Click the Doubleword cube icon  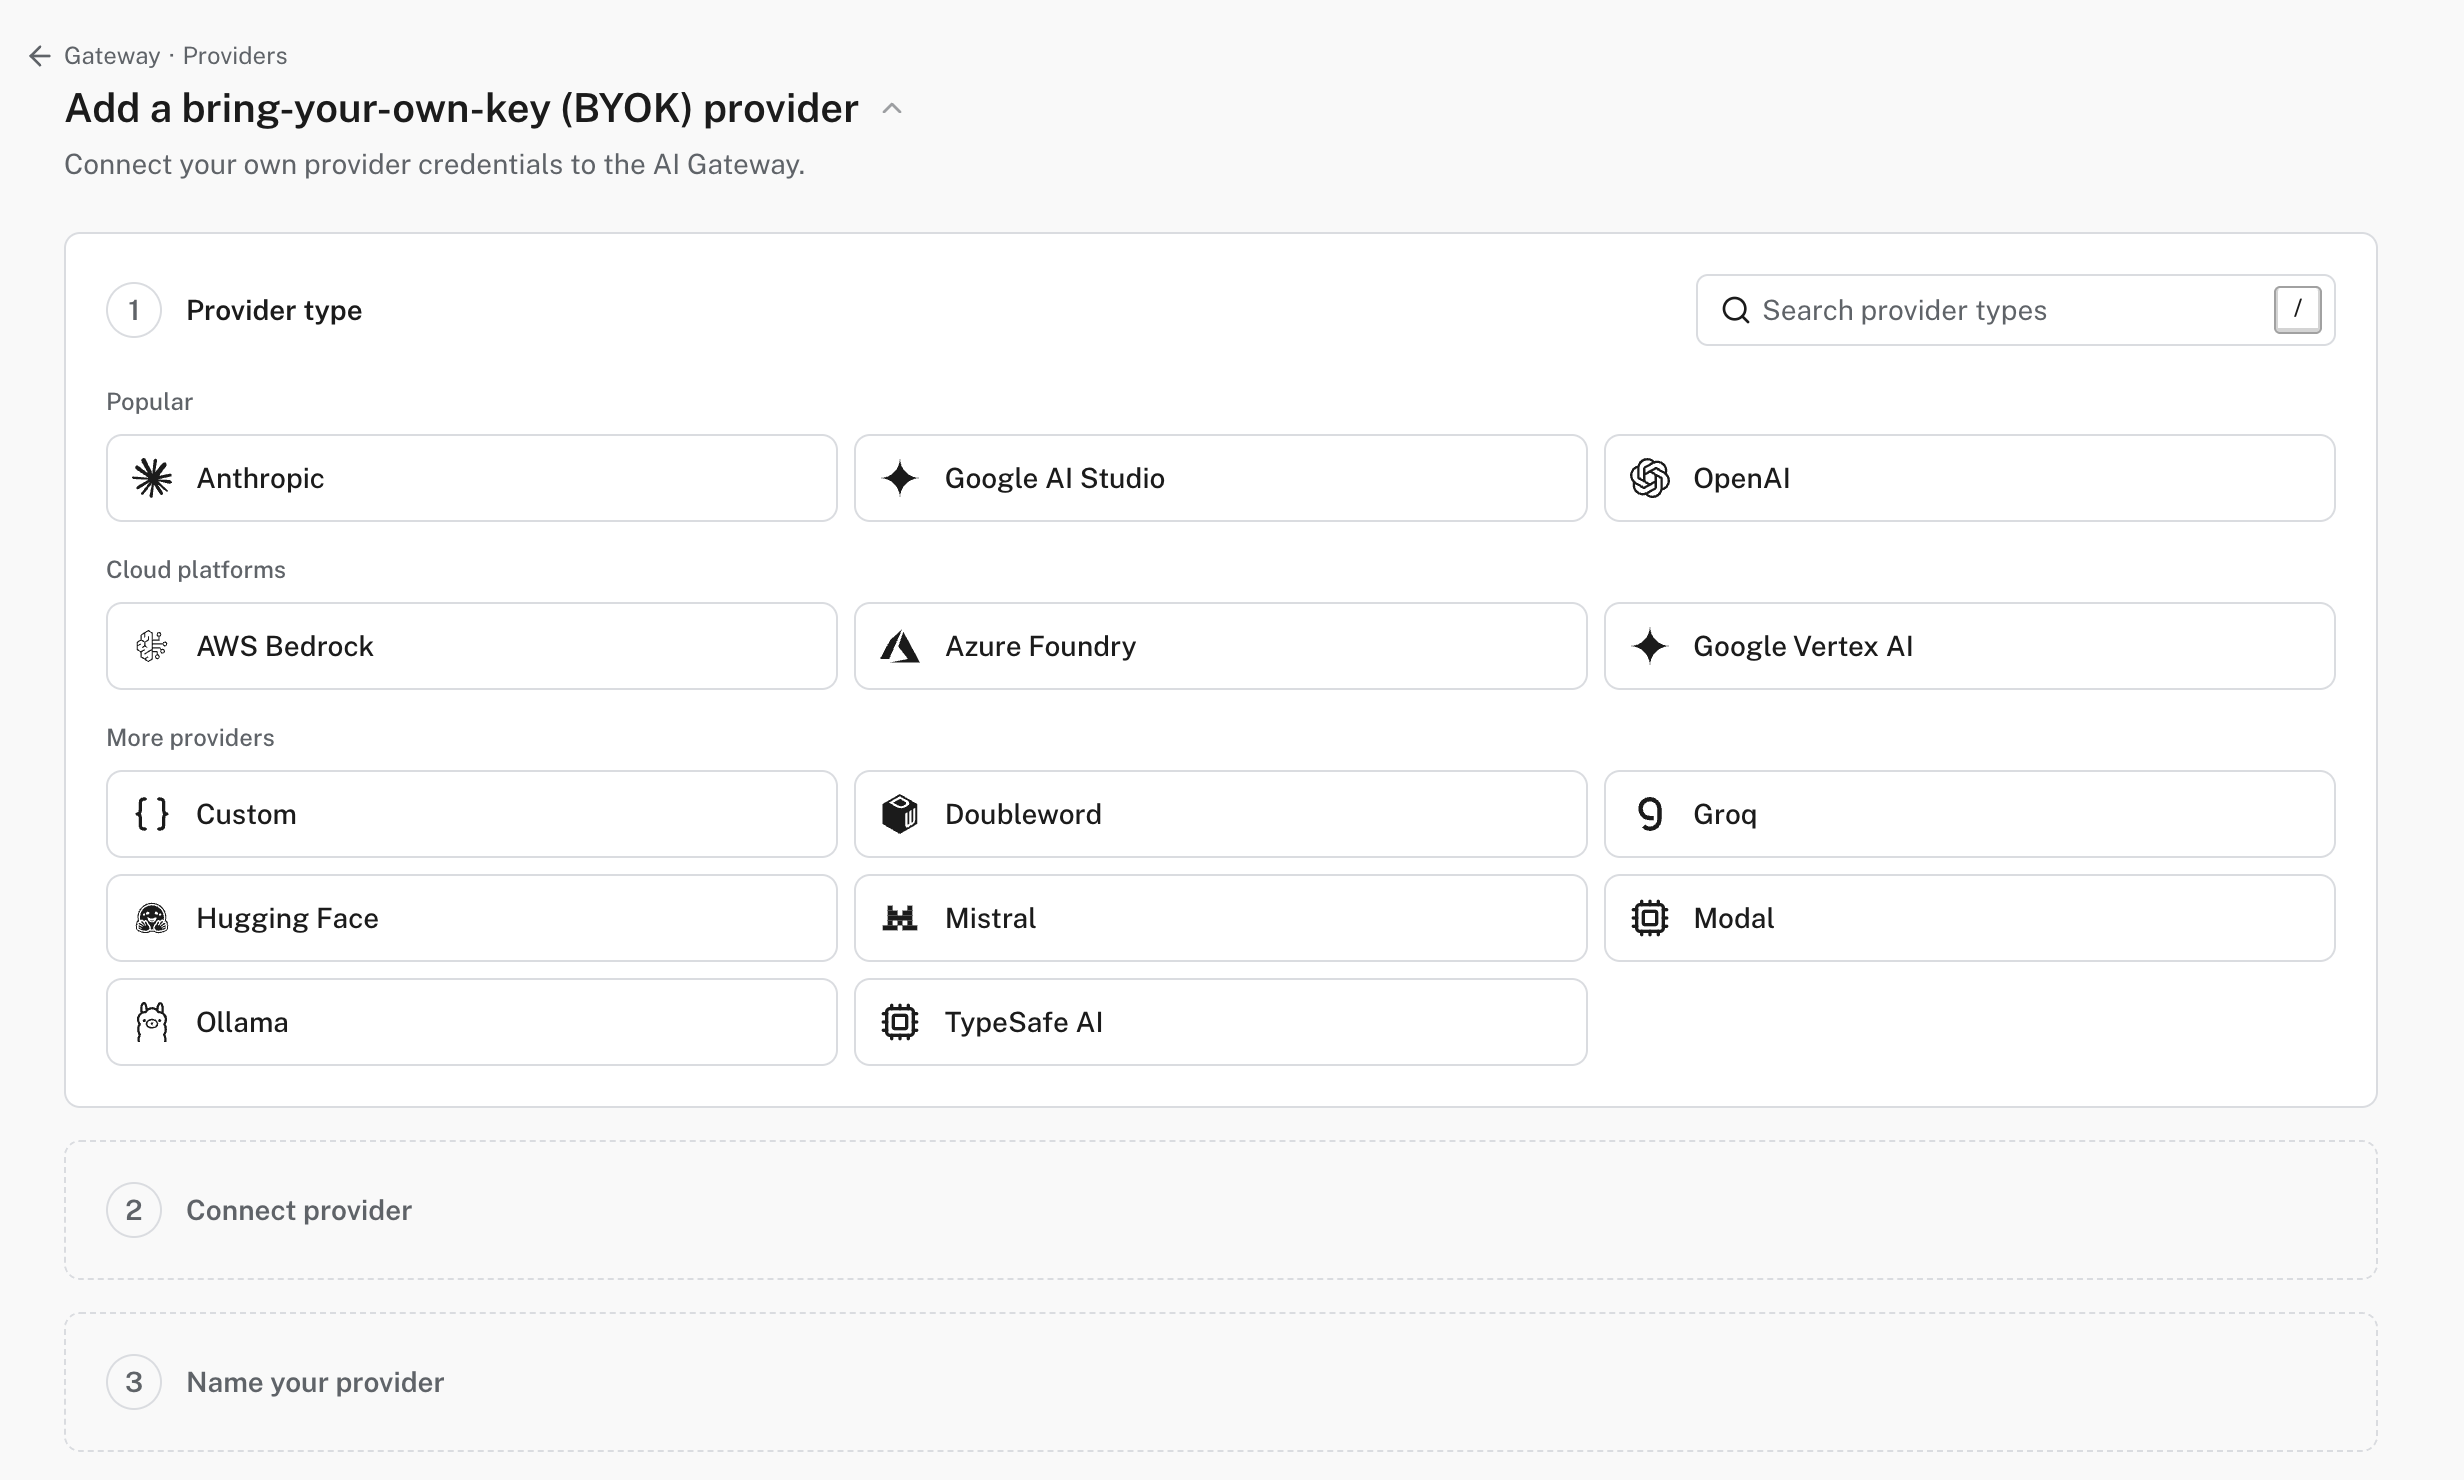(900, 814)
